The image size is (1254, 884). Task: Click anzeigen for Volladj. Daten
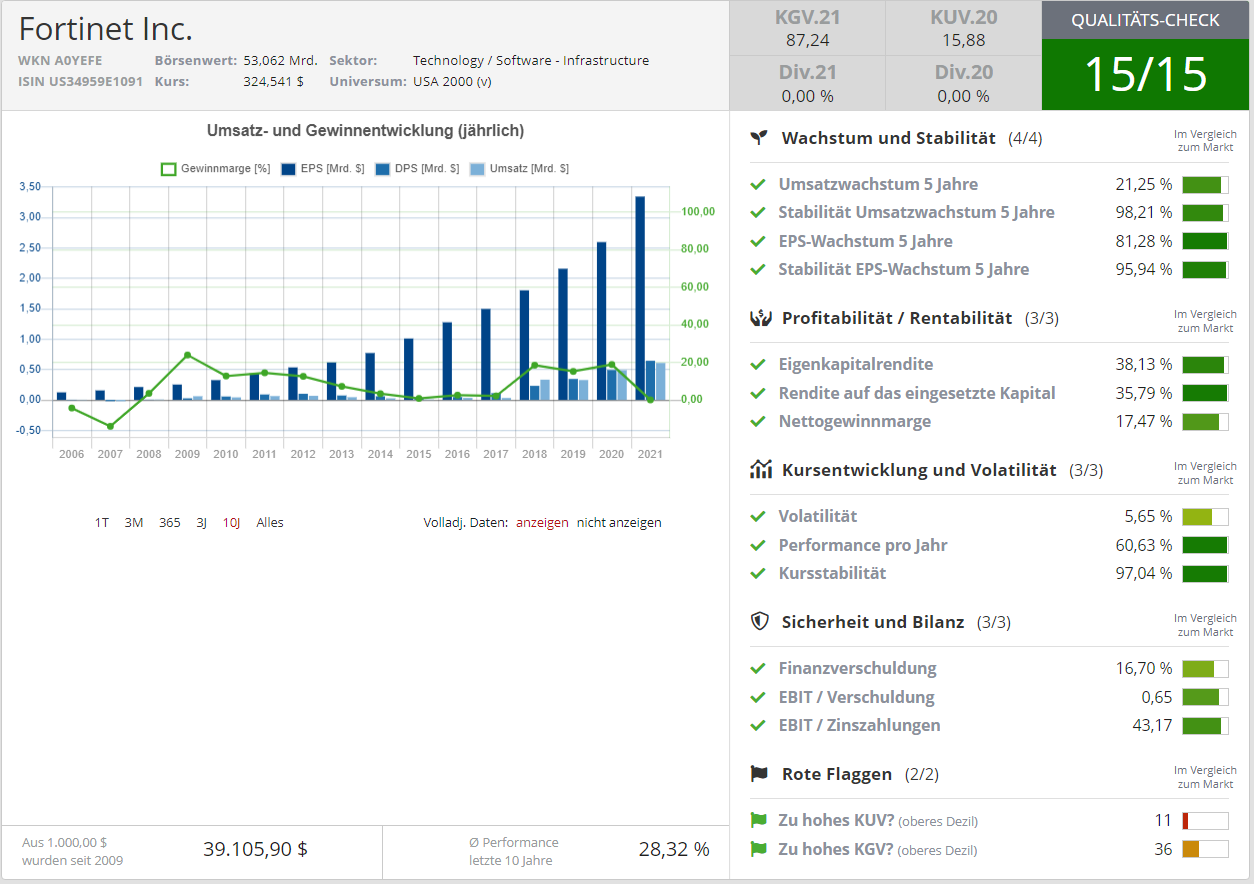click(542, 523)
